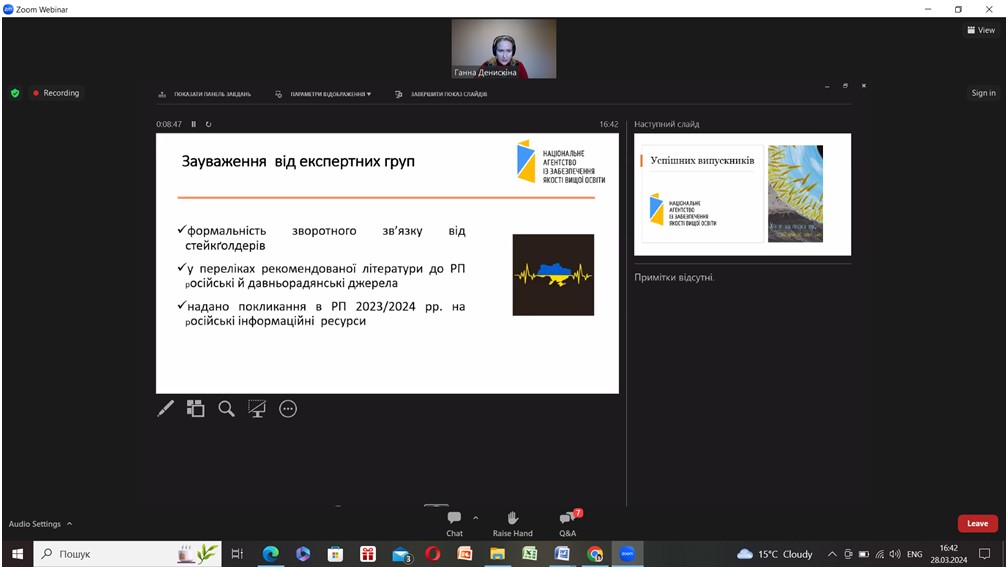The width and height of the screenshot is (1008, 569).
Task: Click the green encryption shield icon
Action: [x=15, y=93]
